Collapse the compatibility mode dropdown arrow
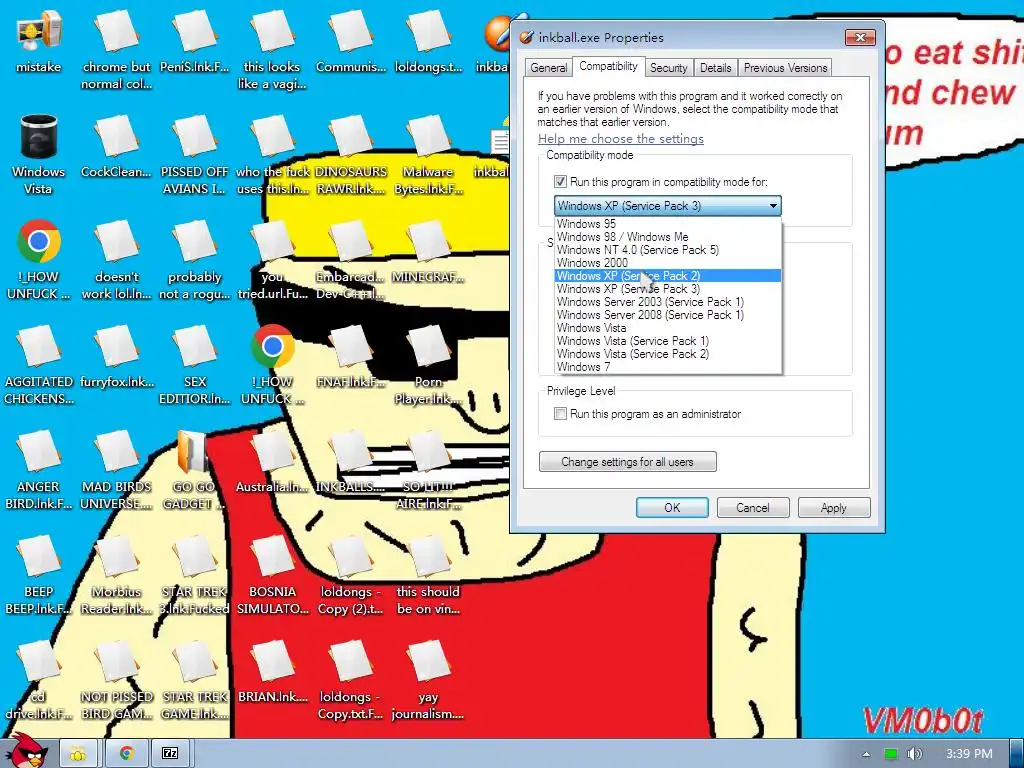Screen dimensions: 1024x768 [x=773, y=206]
